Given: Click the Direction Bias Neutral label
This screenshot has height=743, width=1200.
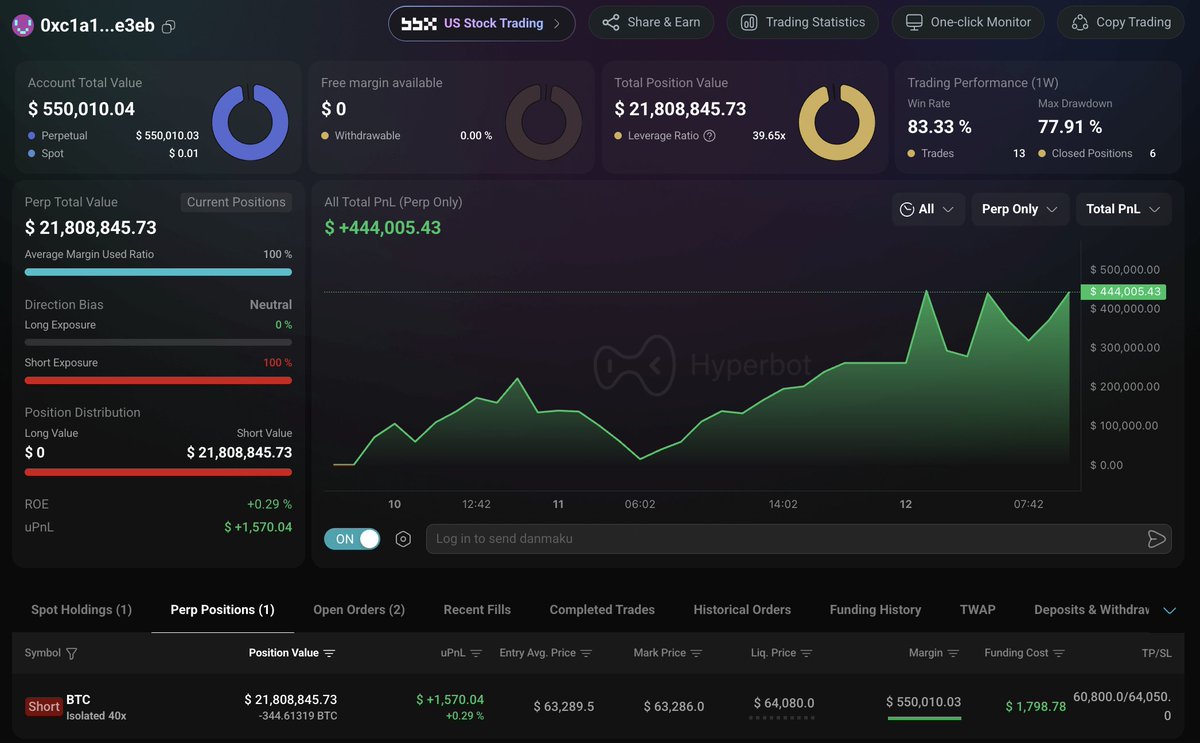Looking at the screenshot, I should (271, 304).
